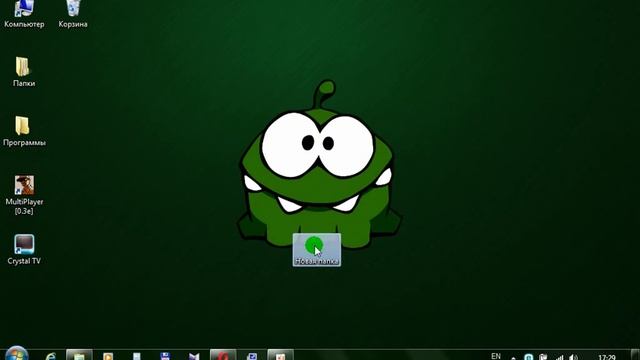Select the Новая папка green icon

(x=316, y=250)
